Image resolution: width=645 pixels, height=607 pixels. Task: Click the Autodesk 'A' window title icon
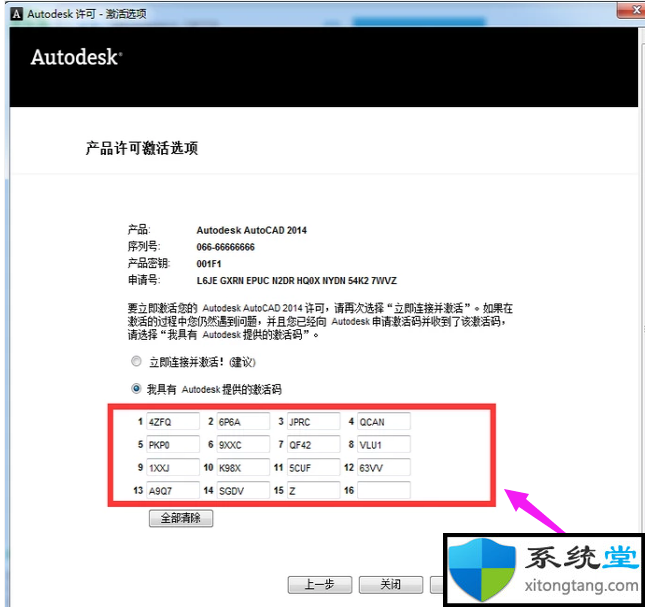tap(16, 14)
